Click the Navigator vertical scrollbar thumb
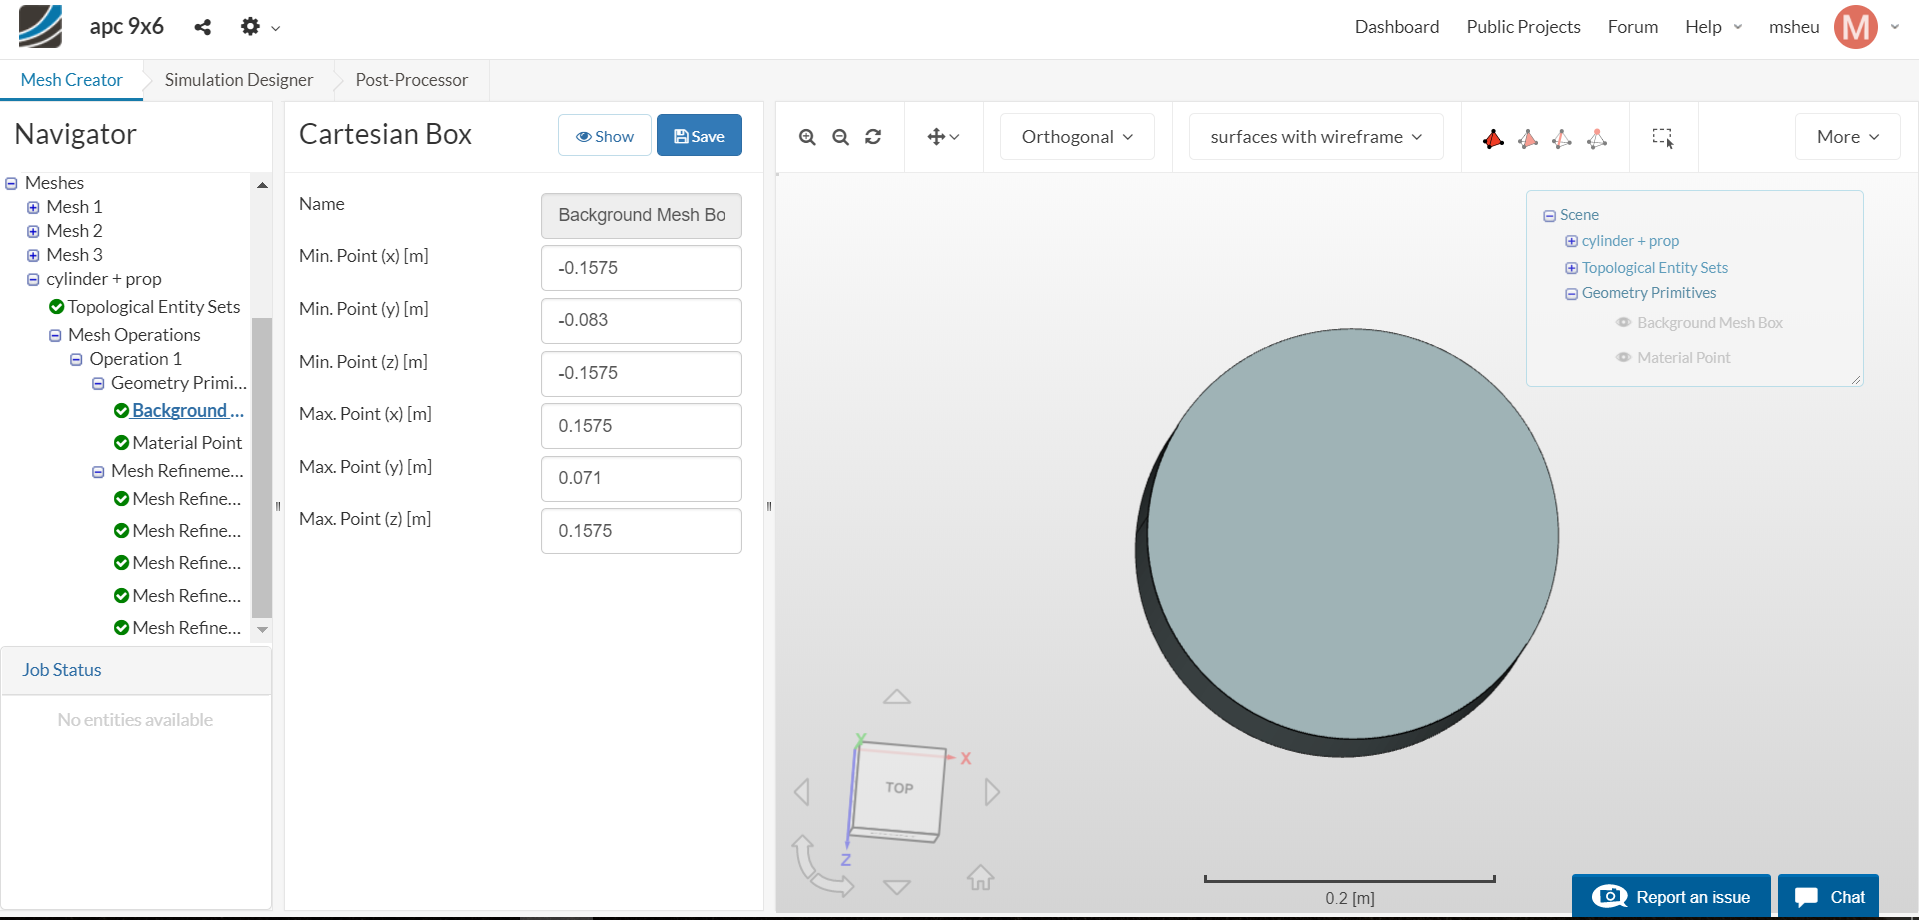Viewport: 1919px width, 920px height. pos(262,467)
